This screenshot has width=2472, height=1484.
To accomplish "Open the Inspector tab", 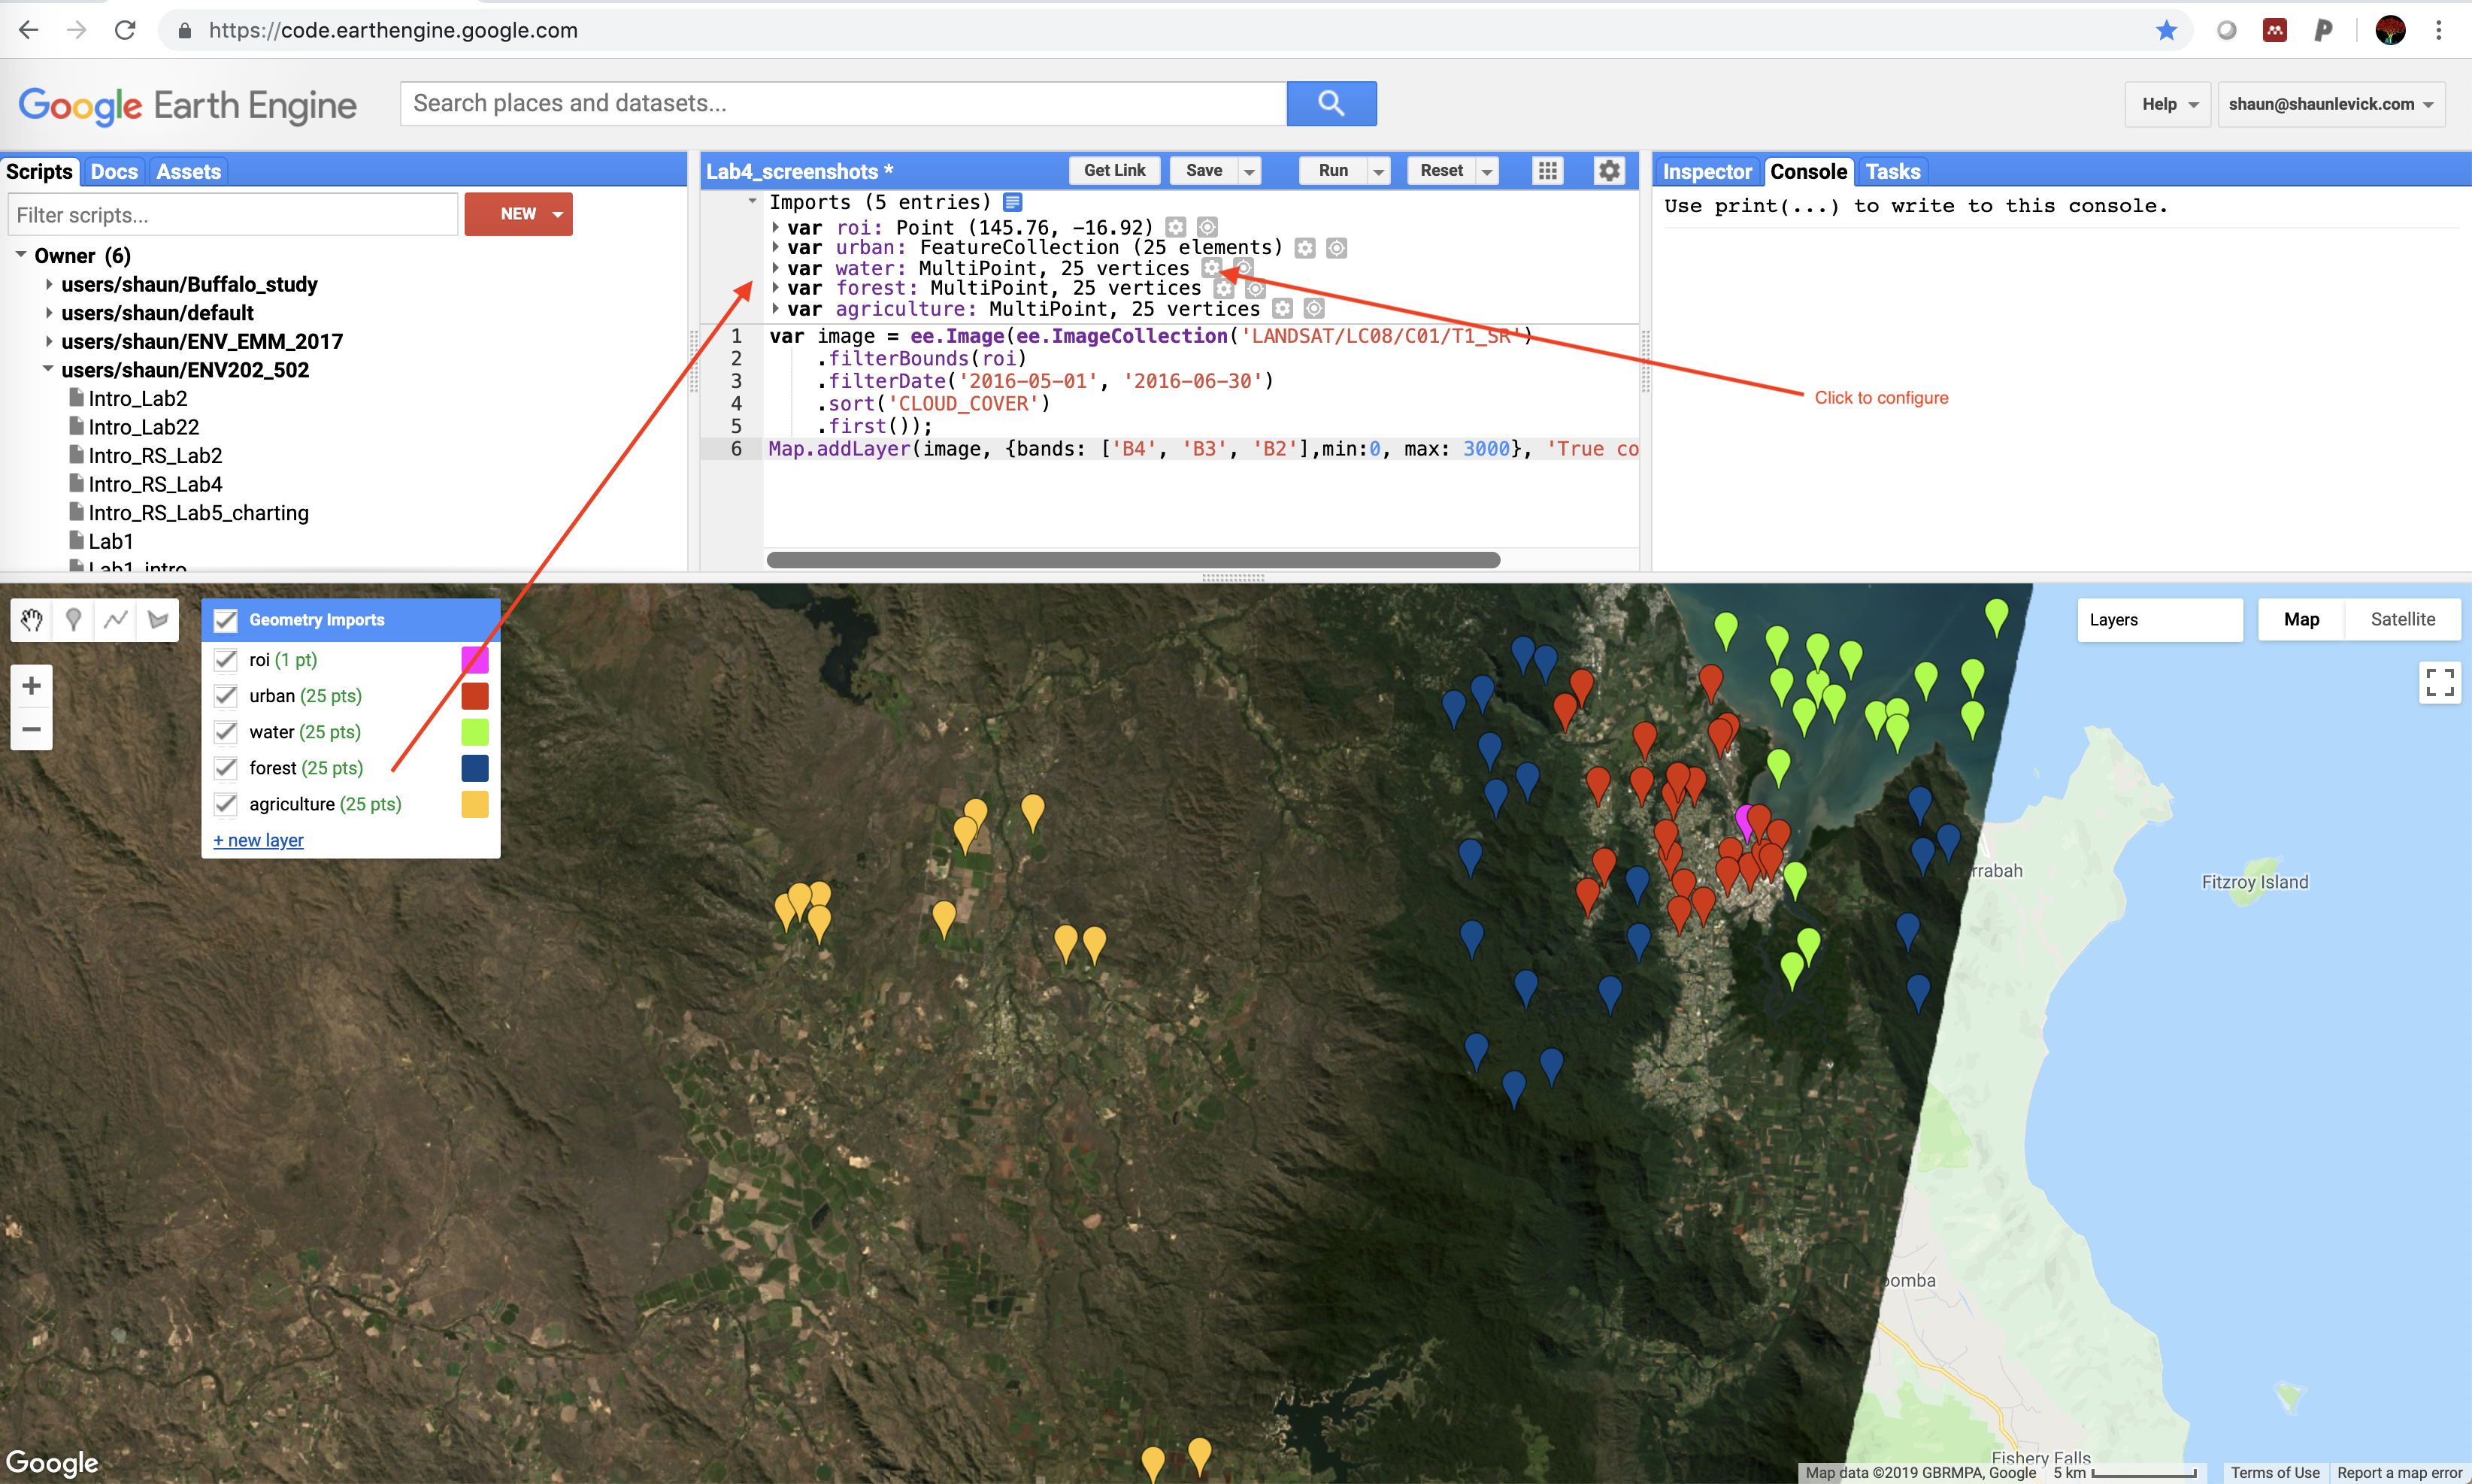I will tap(1707, 171).
